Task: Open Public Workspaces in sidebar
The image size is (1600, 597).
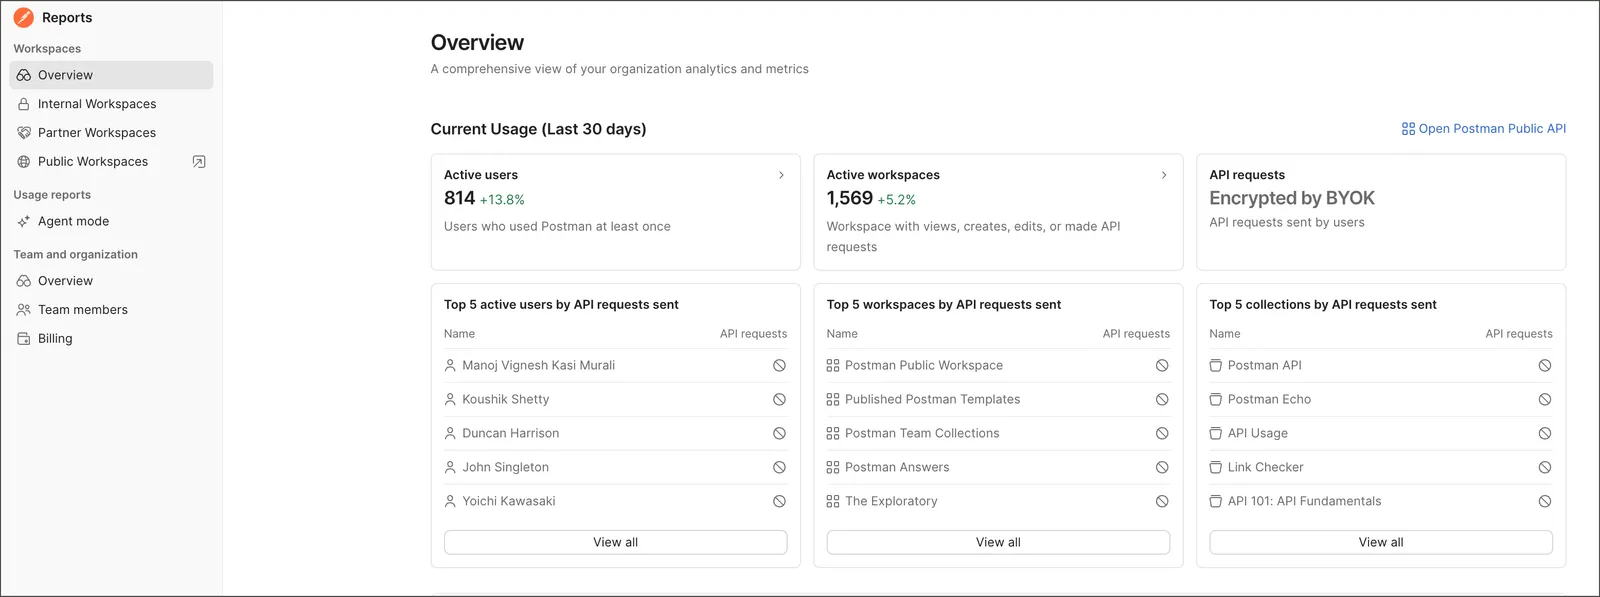Action: tap(111, 162)
